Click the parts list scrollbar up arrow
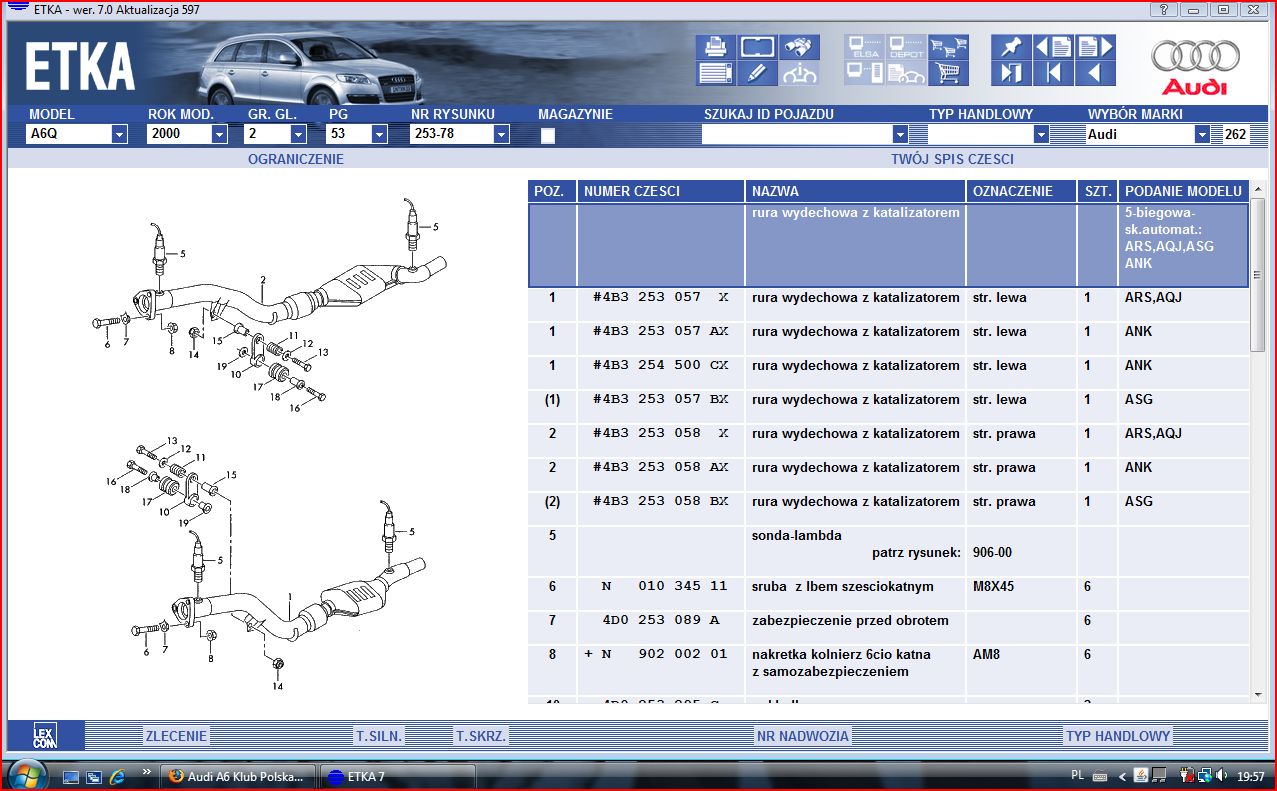The width and height of the screenshot is (1277, 791). 1258,190
